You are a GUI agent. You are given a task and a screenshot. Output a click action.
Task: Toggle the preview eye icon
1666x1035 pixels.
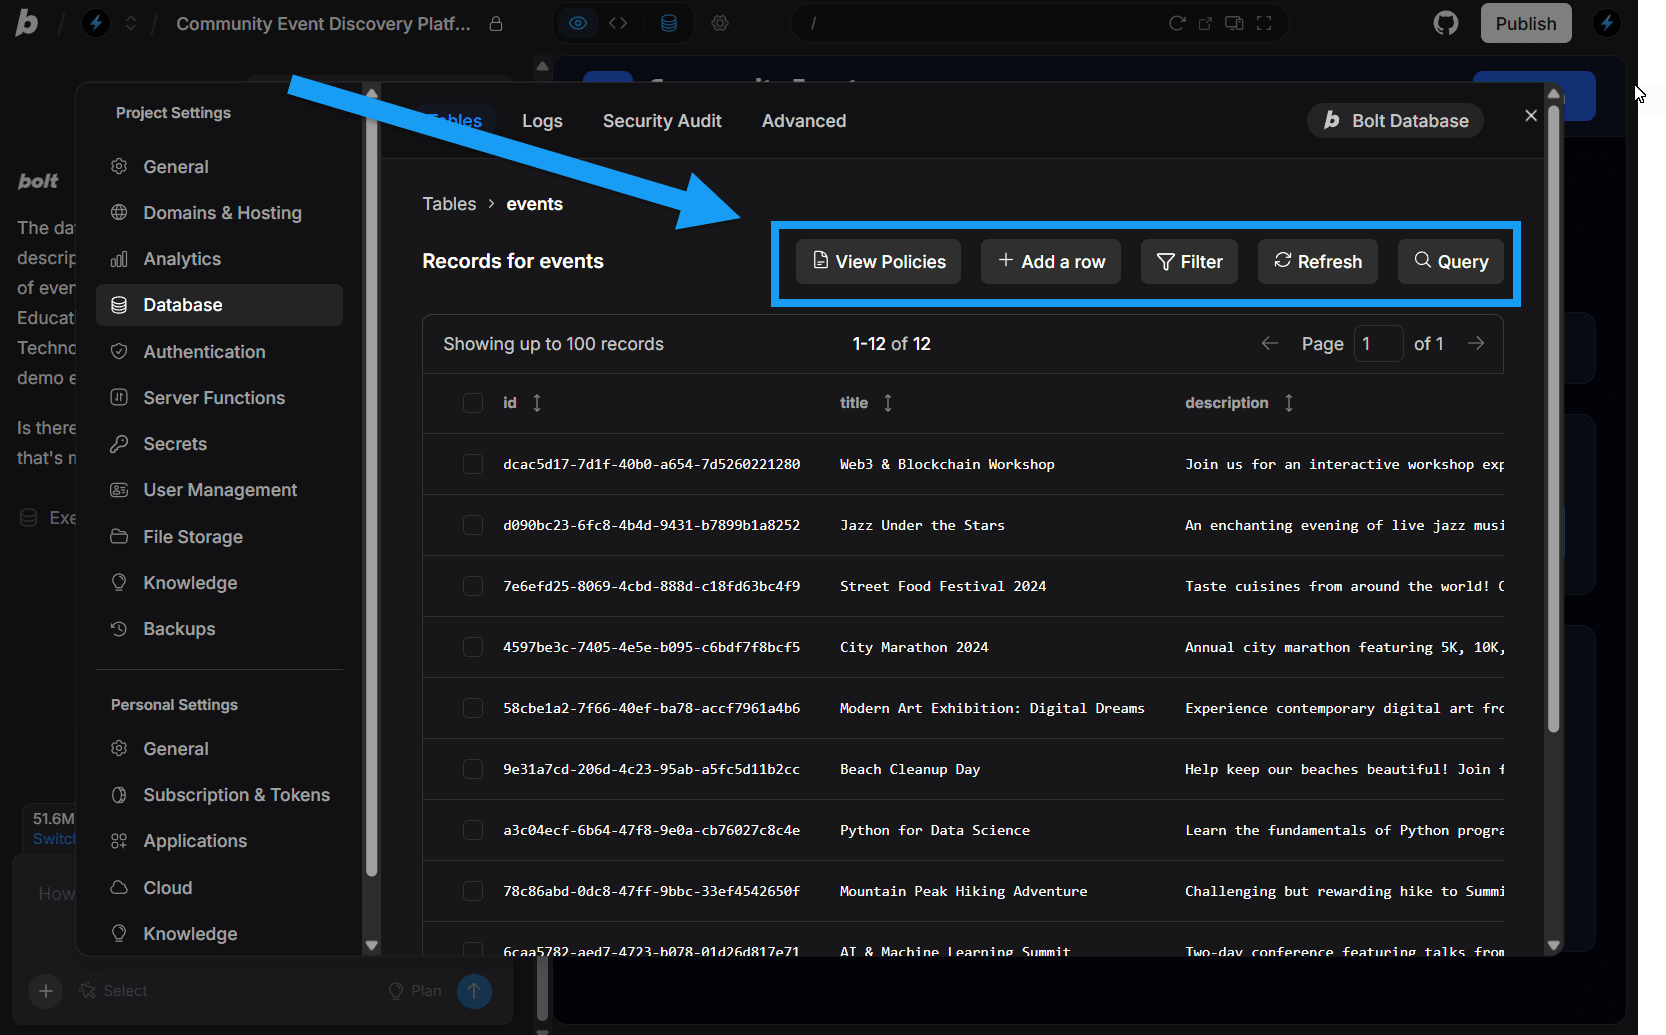(578, 22)
